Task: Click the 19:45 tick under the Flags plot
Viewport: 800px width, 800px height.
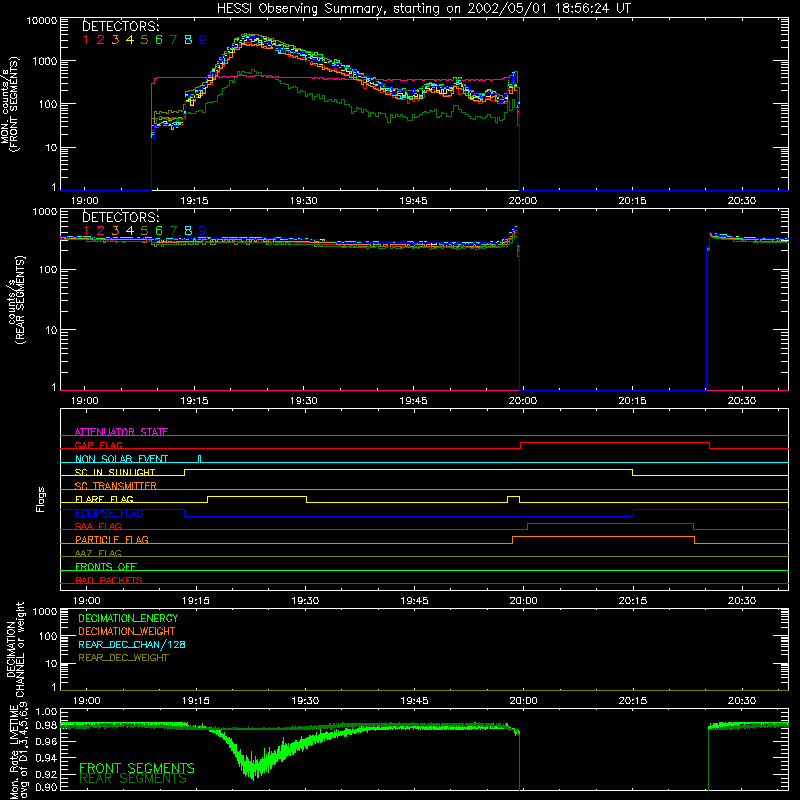Action: coord(414,601)
